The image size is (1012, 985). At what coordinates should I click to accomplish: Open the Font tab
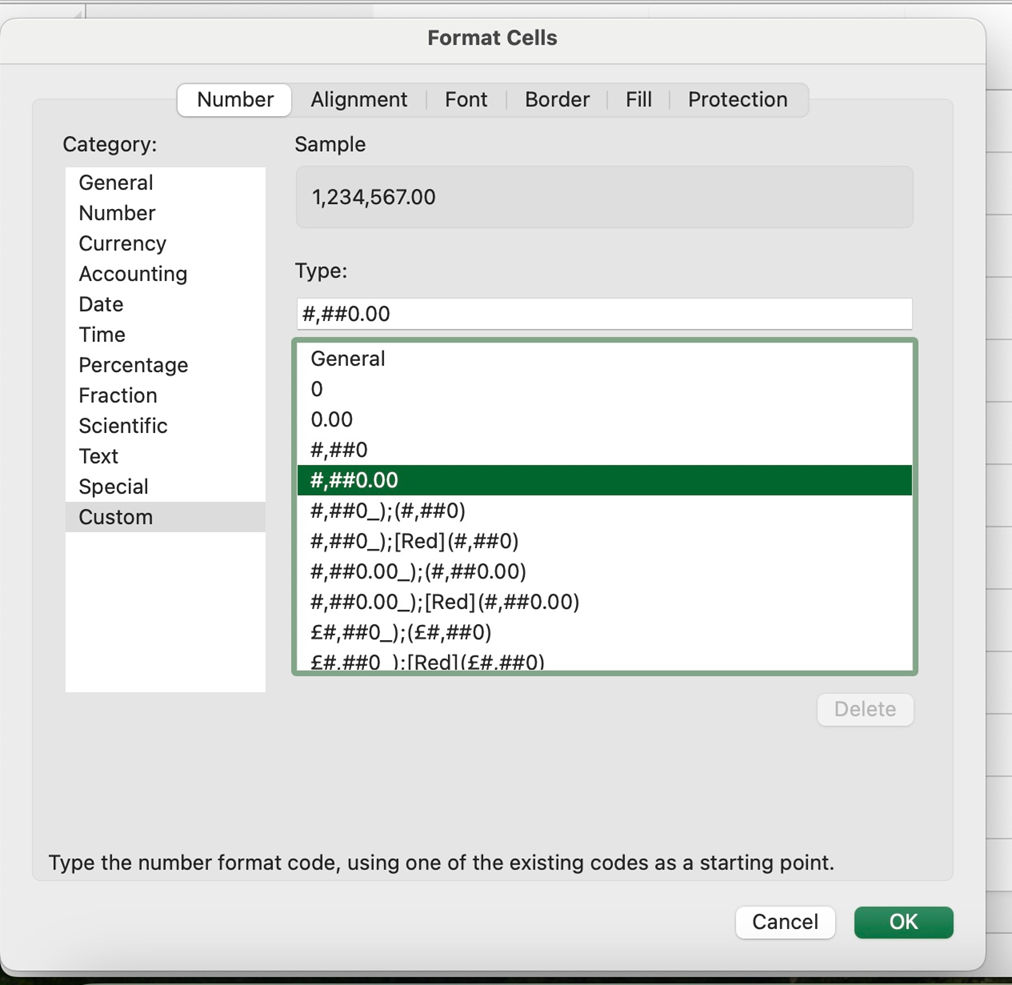466,99
